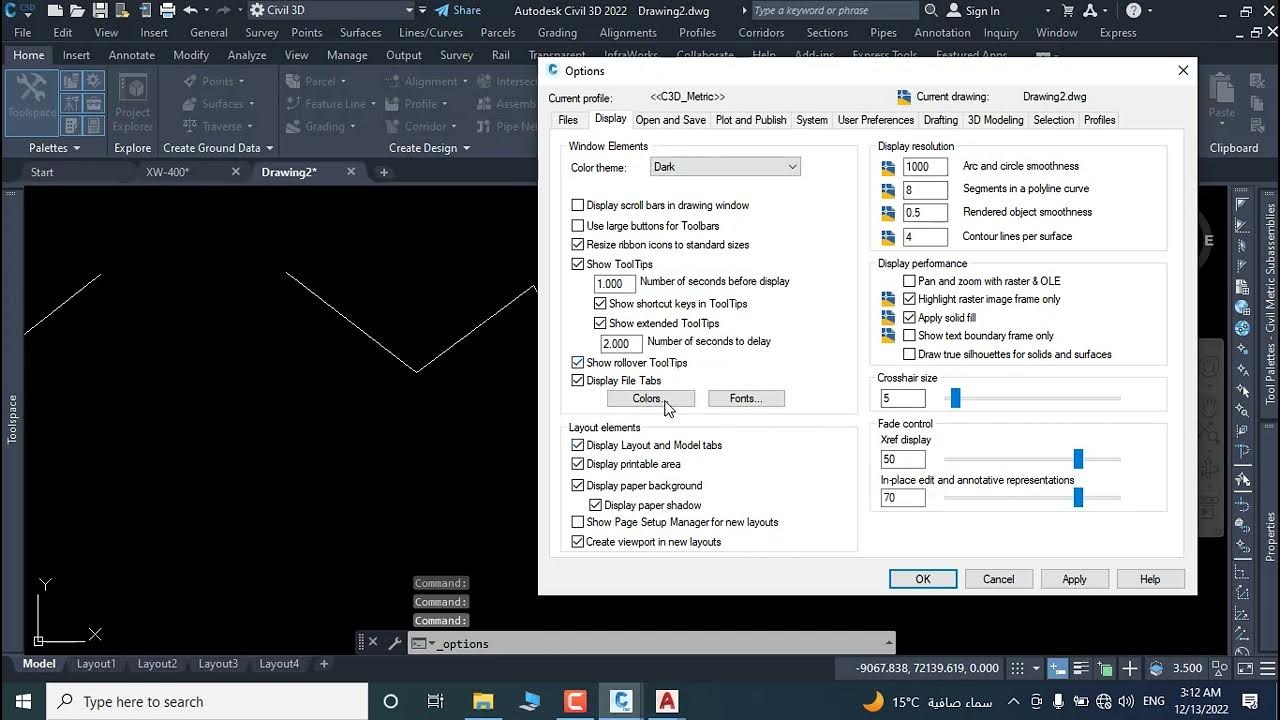This screenshot has width=1280, height=720.
Task: Click Cancel in the Options dialog
Action: [998, 579]
